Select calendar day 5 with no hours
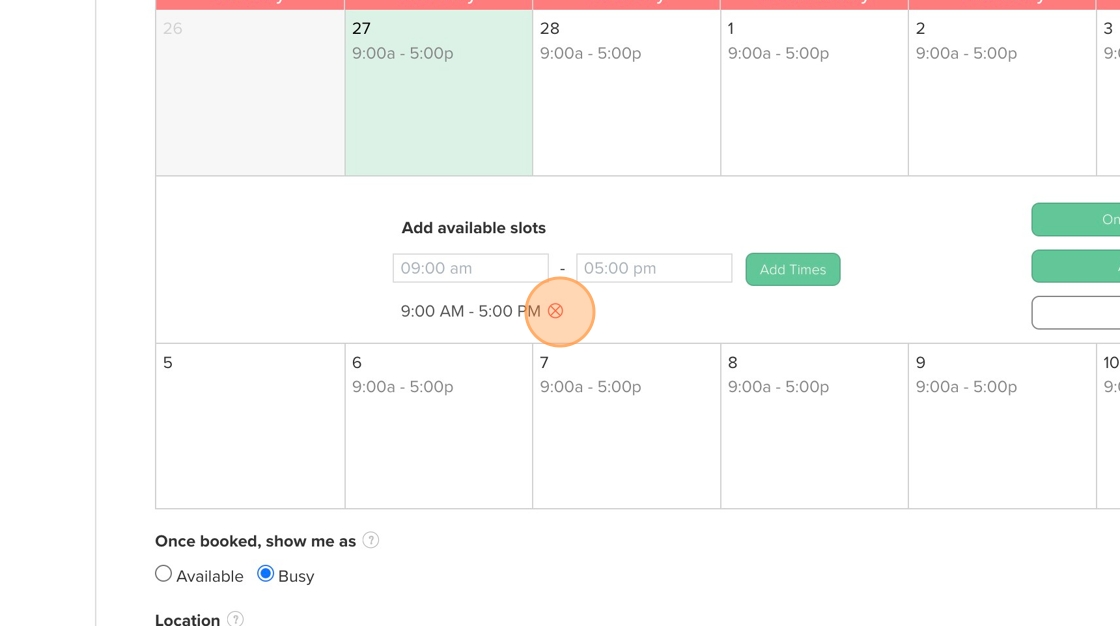This screenshot has height=626, width=1120. tap(250, 426)
